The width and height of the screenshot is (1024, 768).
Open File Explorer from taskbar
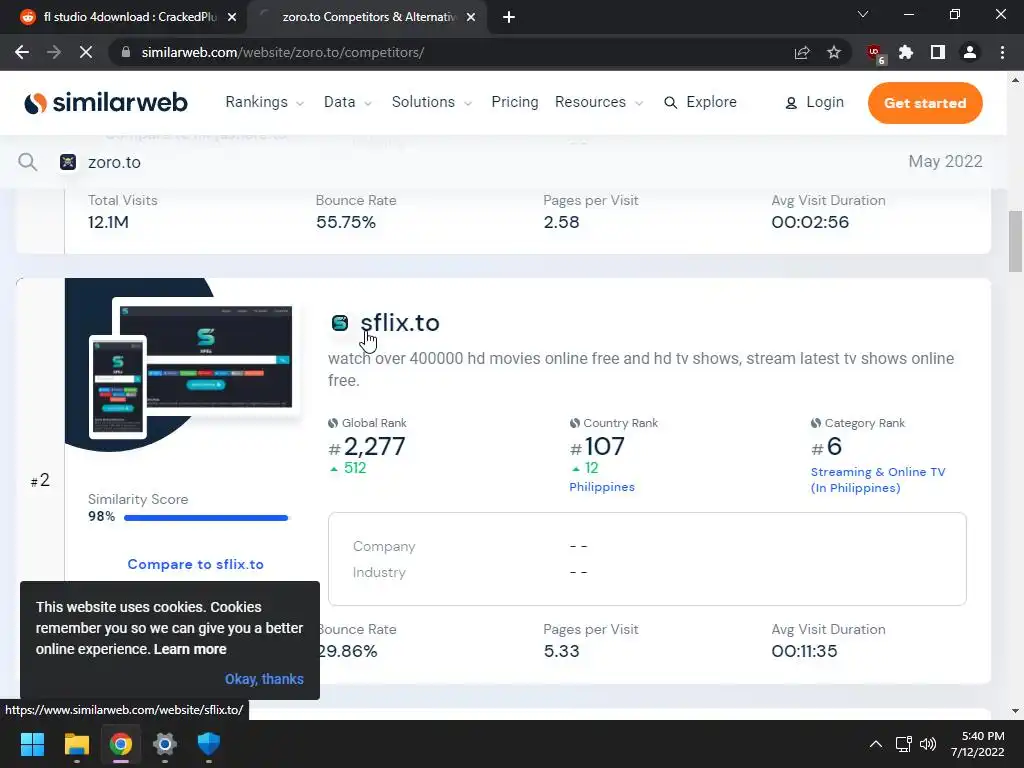click(x=76, y=744)
